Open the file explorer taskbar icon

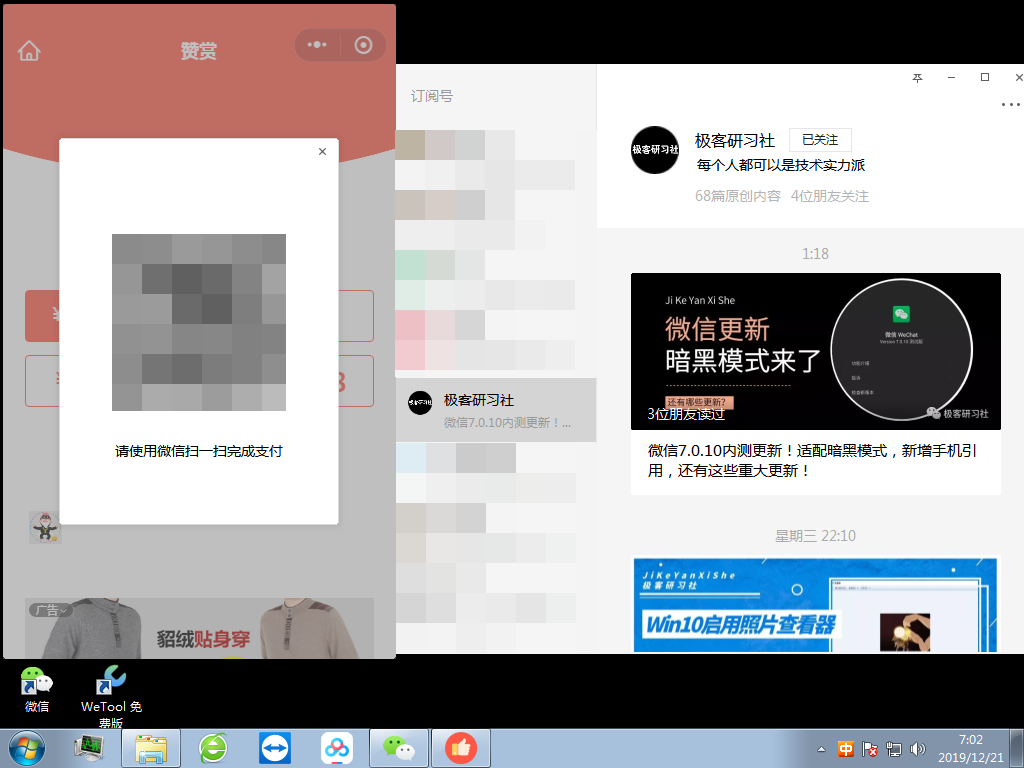[151, 748]
